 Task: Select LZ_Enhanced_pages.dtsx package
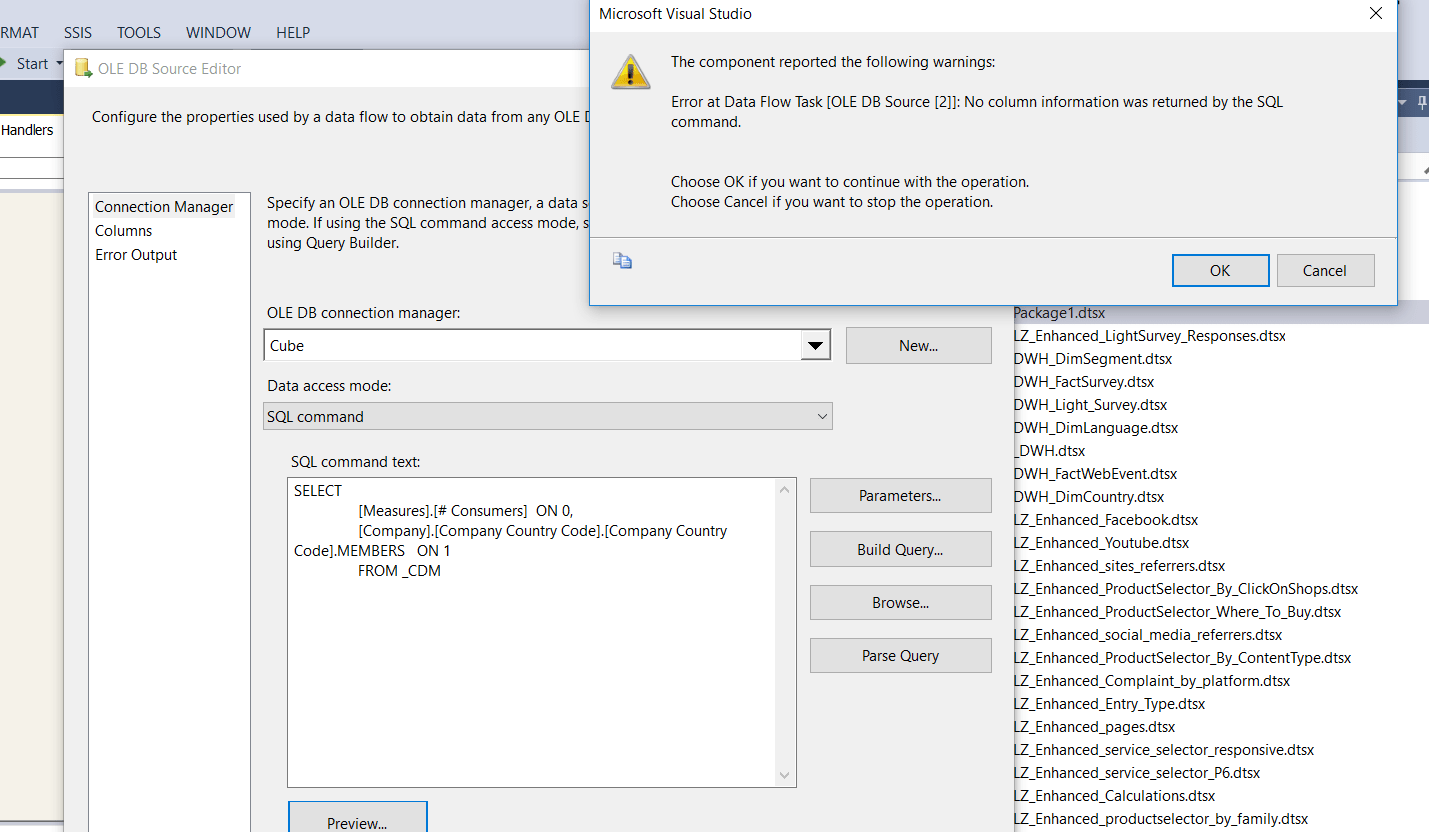tap(1094, 727)
